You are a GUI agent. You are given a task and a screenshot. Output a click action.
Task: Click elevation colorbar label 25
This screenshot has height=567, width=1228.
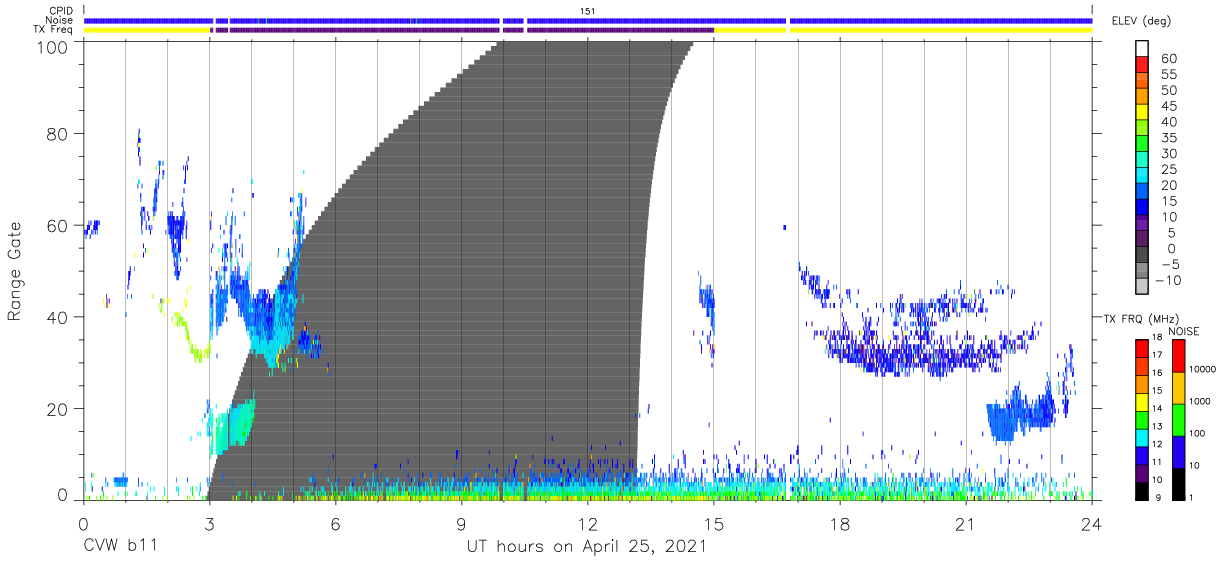1169,170
